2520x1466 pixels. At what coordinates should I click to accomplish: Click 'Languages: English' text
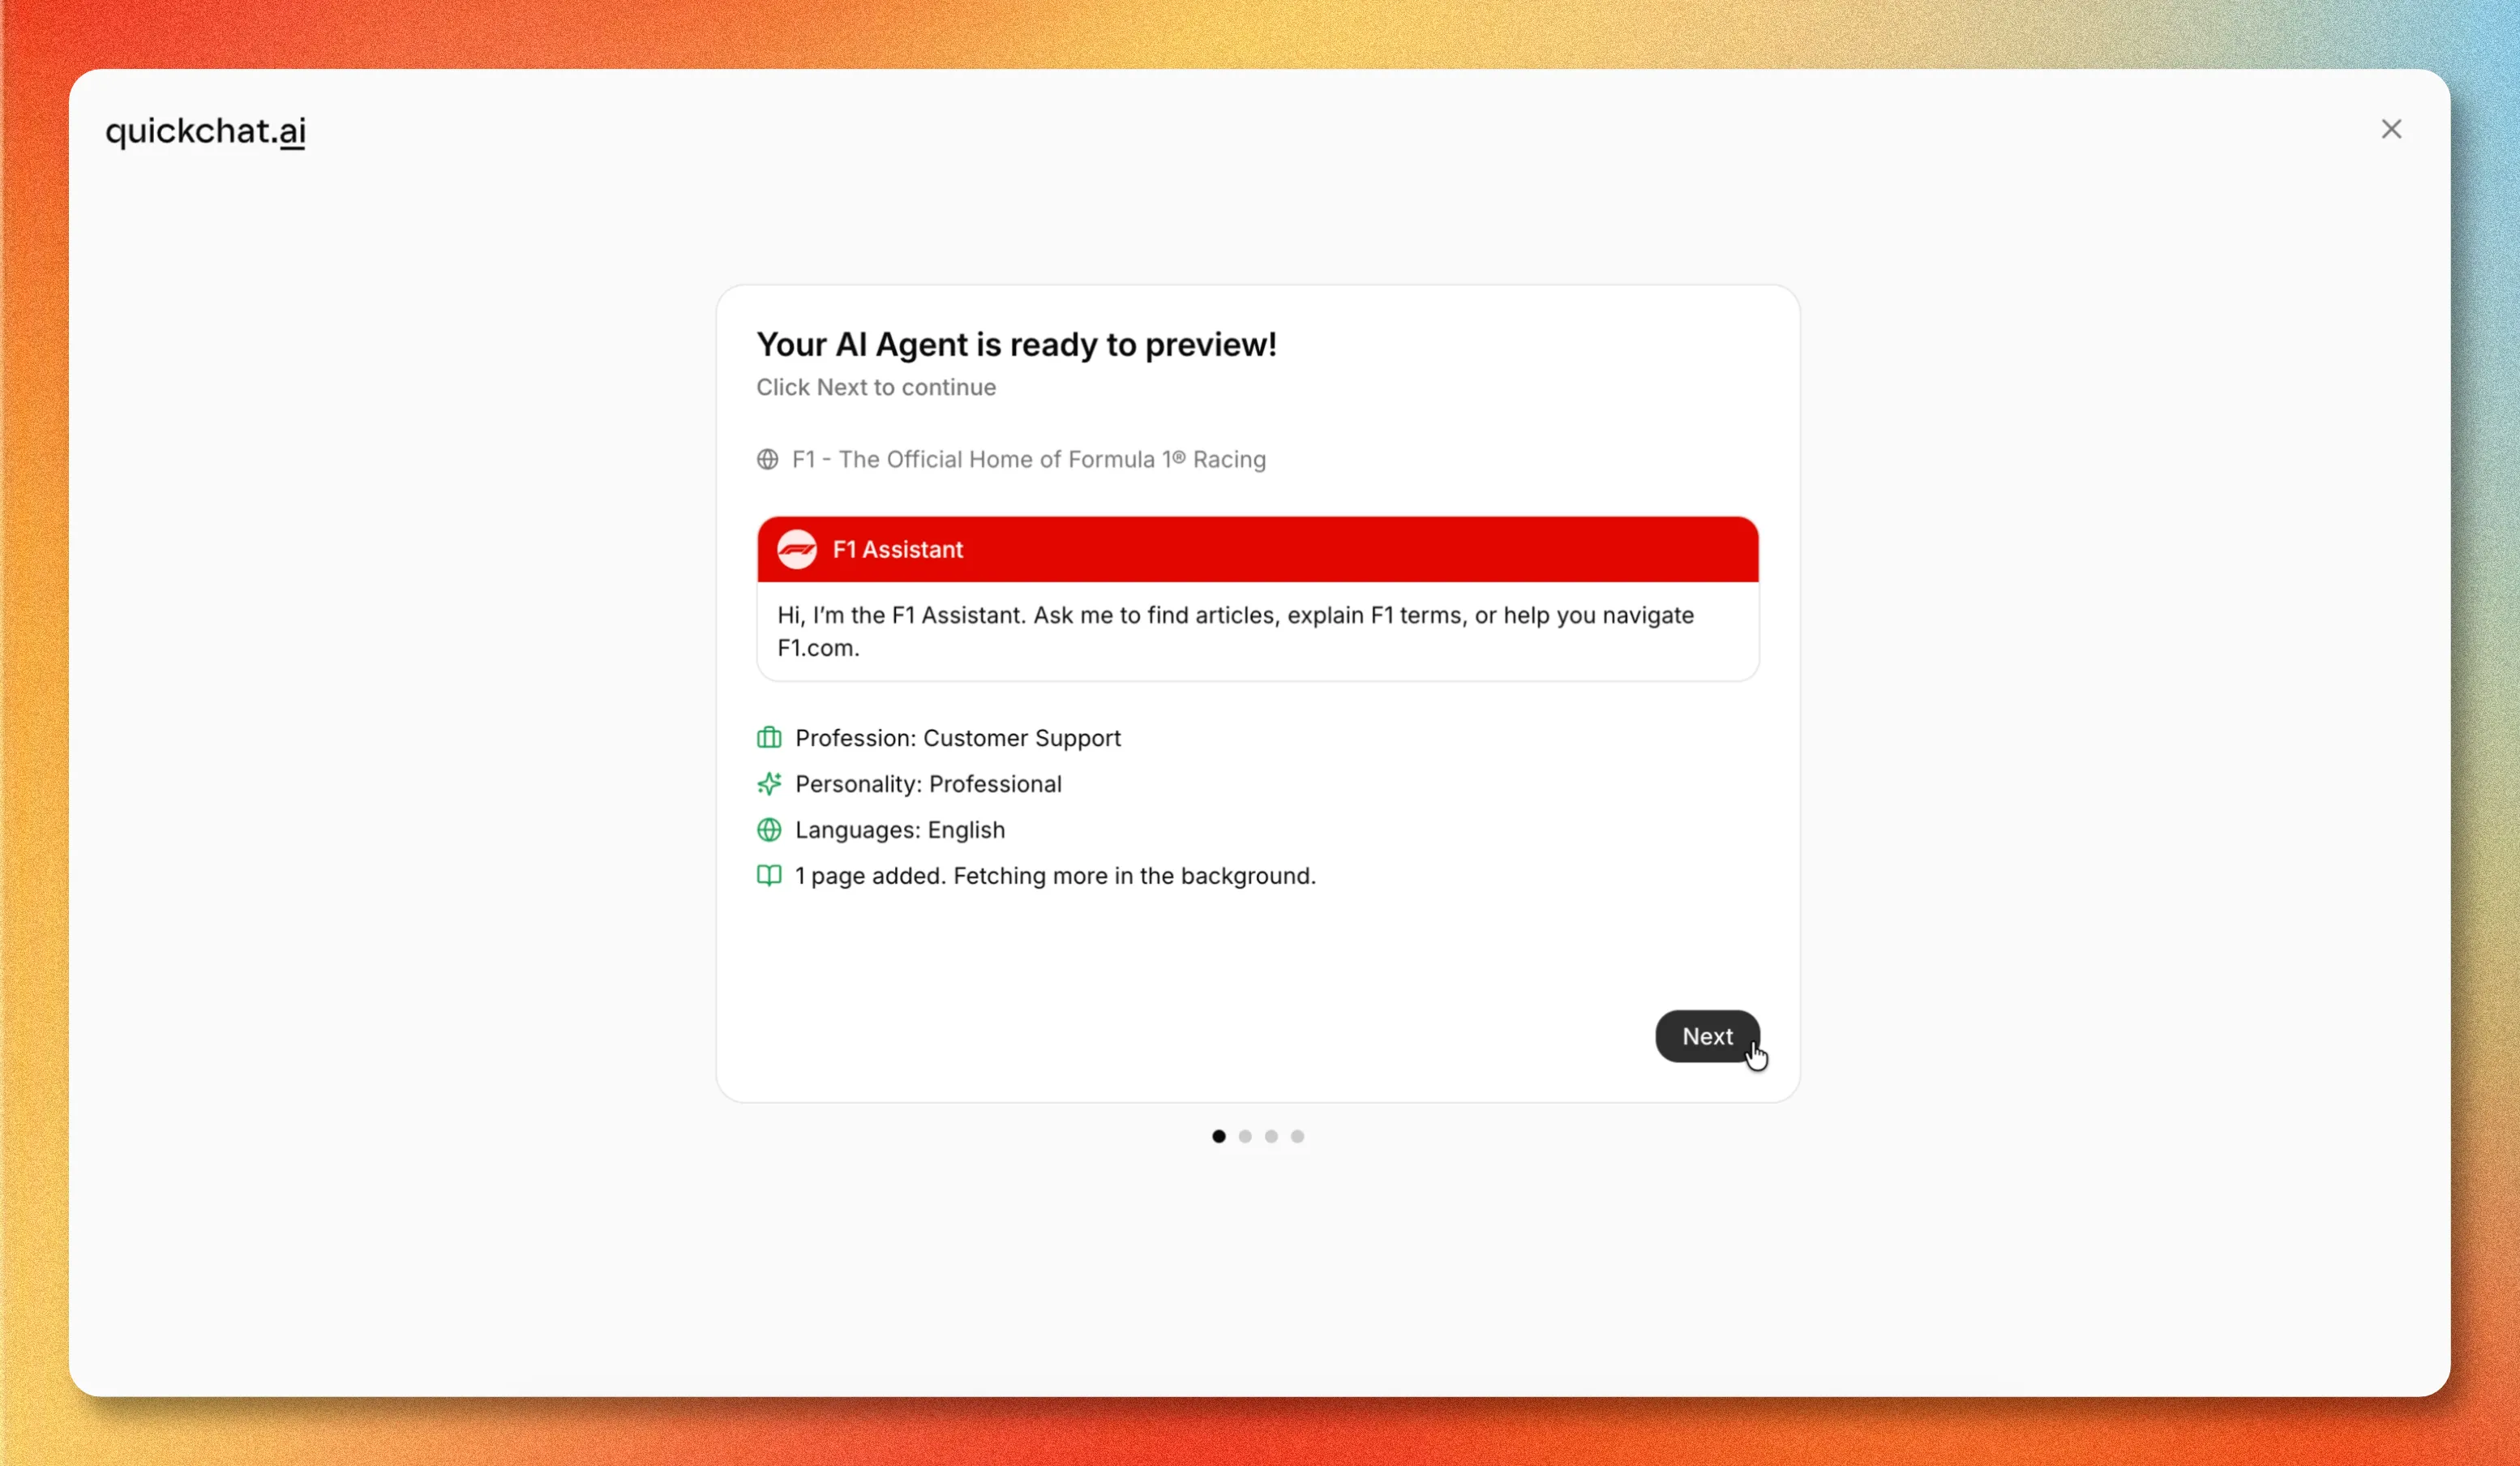900,830
